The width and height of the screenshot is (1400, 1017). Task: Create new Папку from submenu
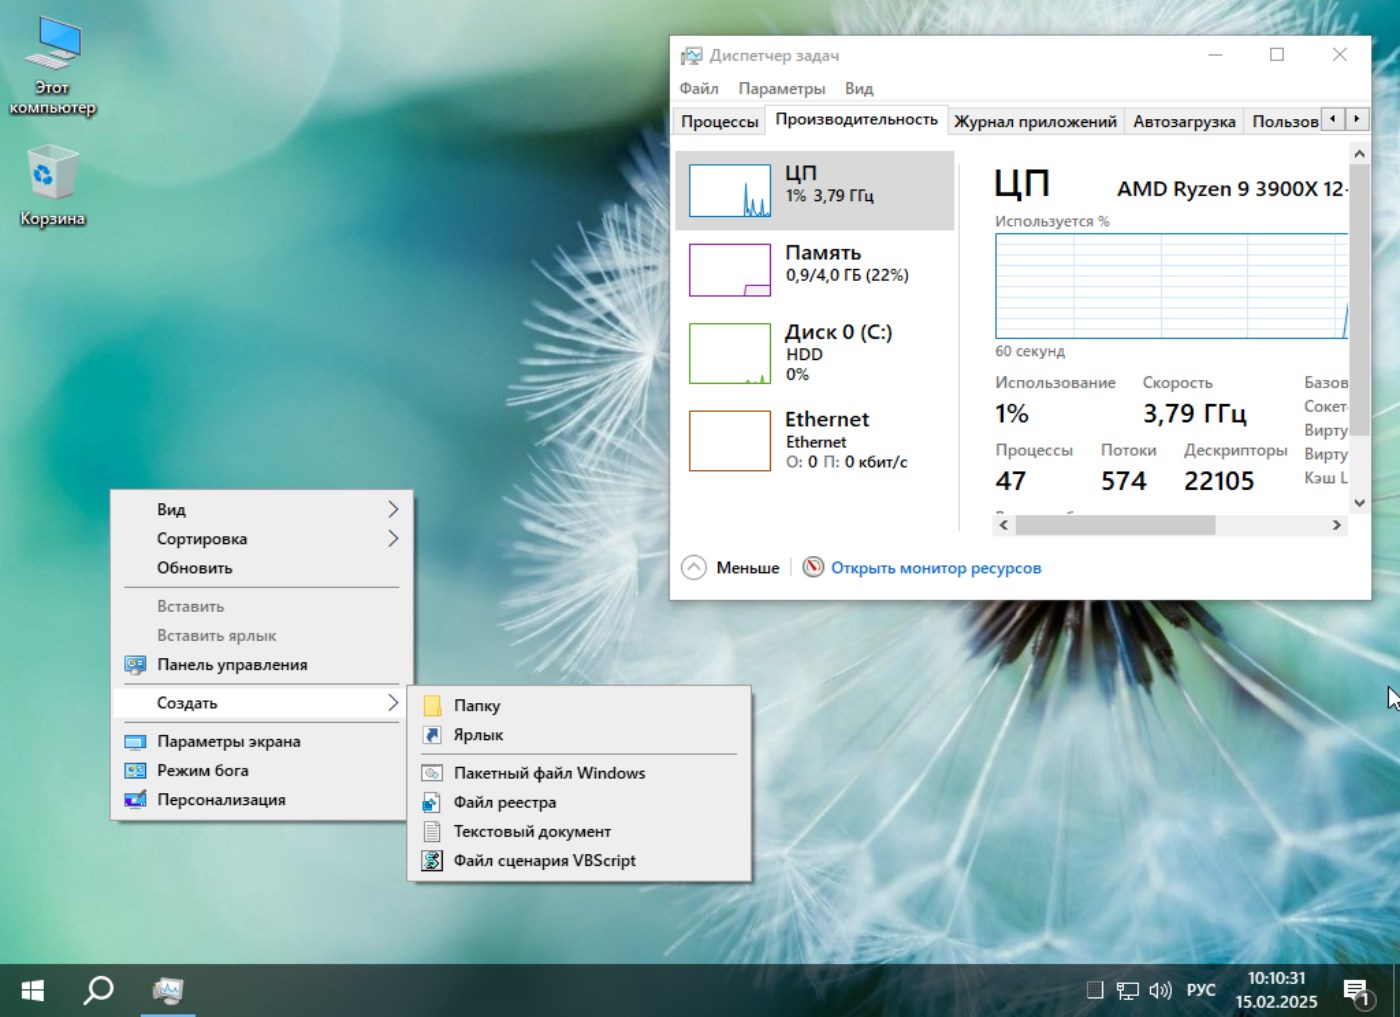click(x=477, y=705)
